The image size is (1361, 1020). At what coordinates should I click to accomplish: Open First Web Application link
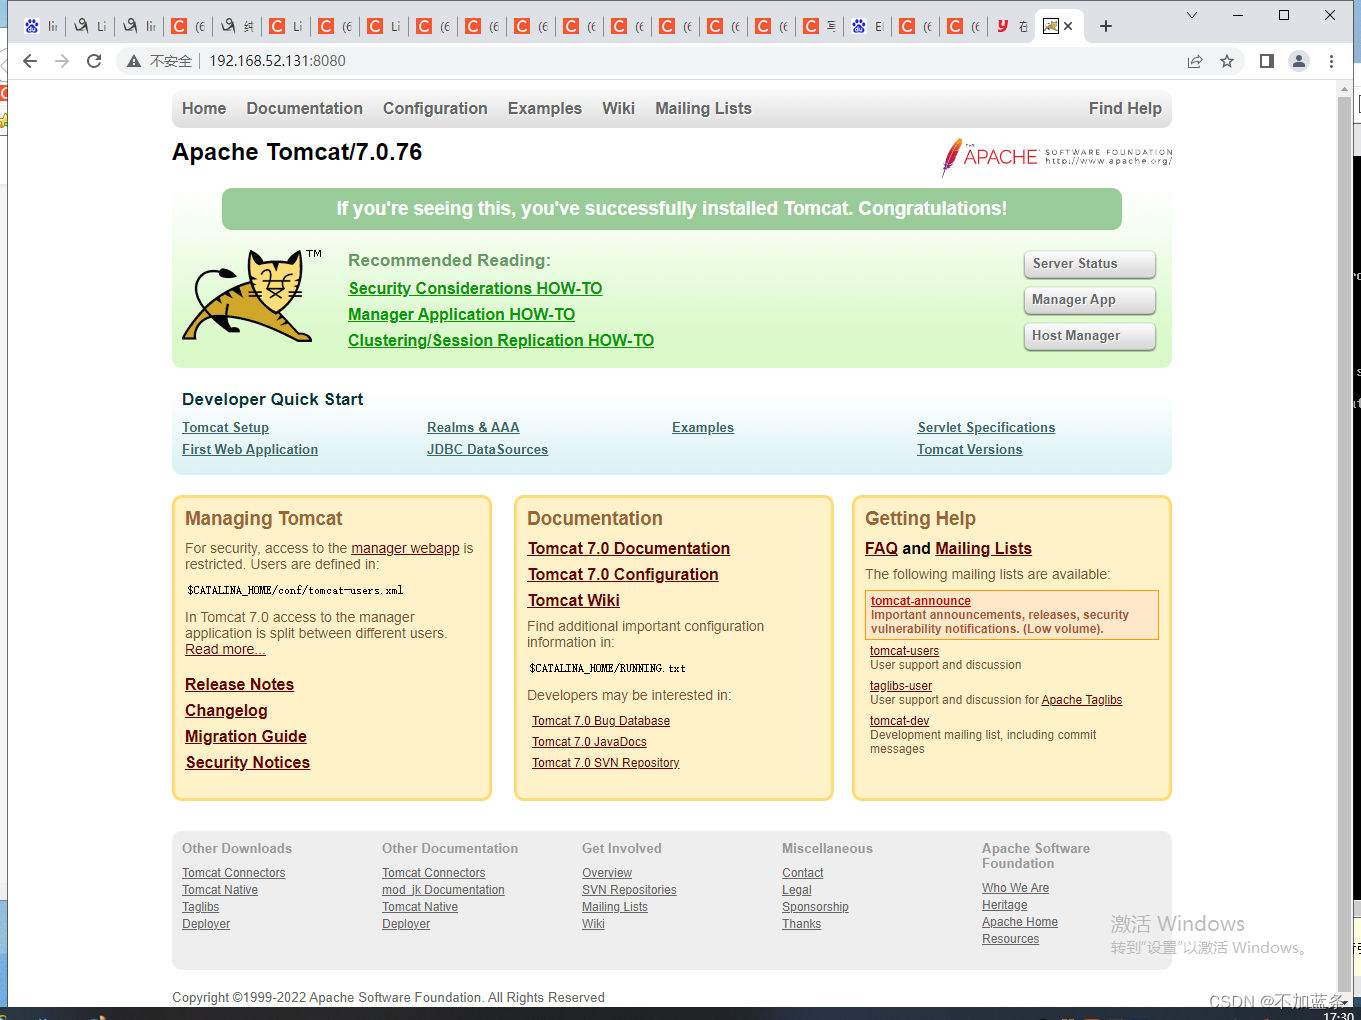pyautogui.click(x=250, y=449)
